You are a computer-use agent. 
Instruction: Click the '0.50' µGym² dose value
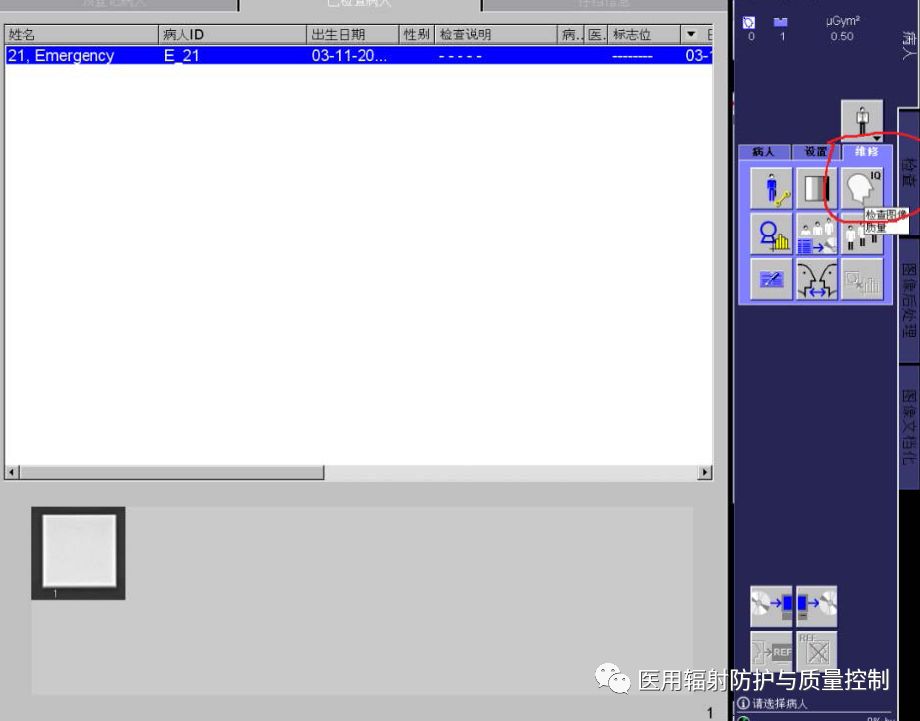click(842, 36)
